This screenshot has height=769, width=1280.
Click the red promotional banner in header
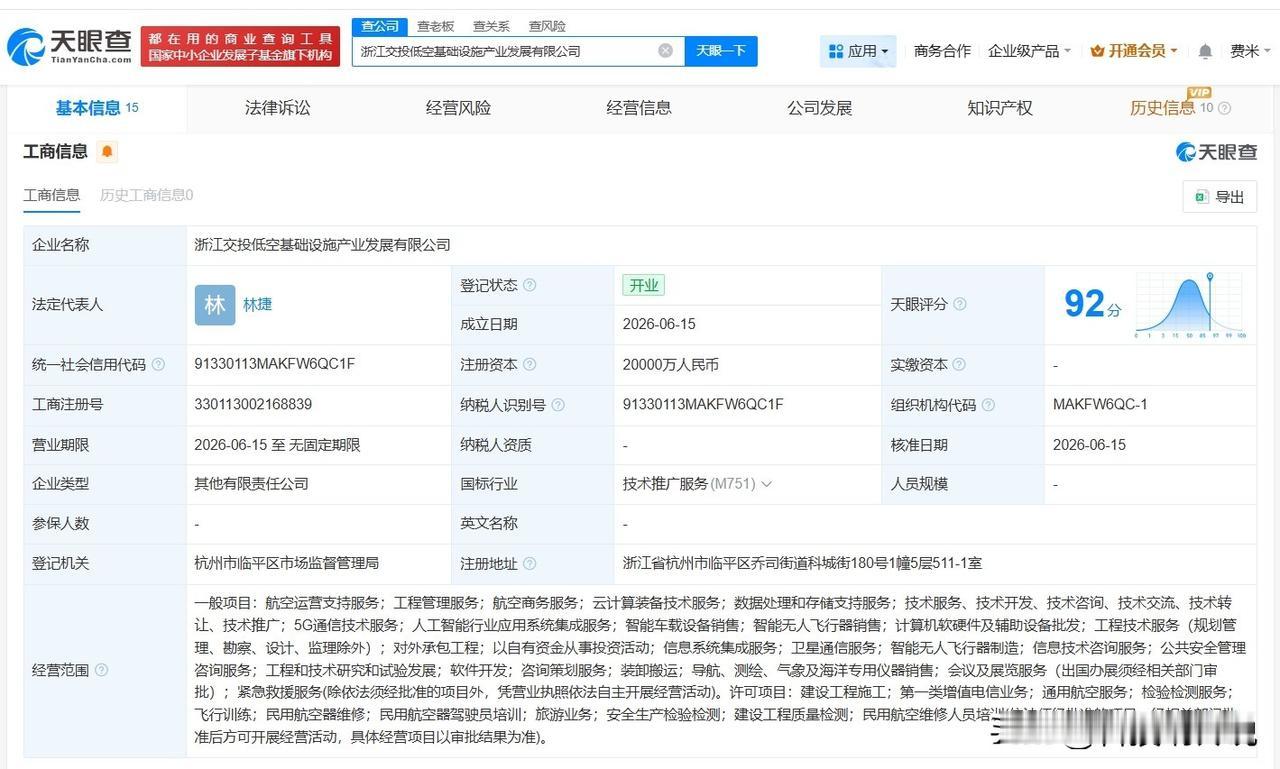click(x=240, y=46)
